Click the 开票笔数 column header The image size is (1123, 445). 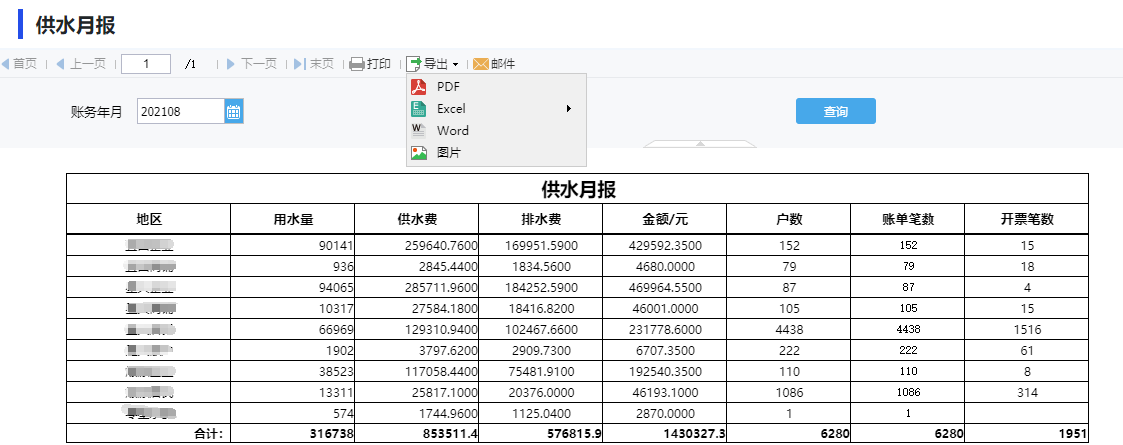1027,219
